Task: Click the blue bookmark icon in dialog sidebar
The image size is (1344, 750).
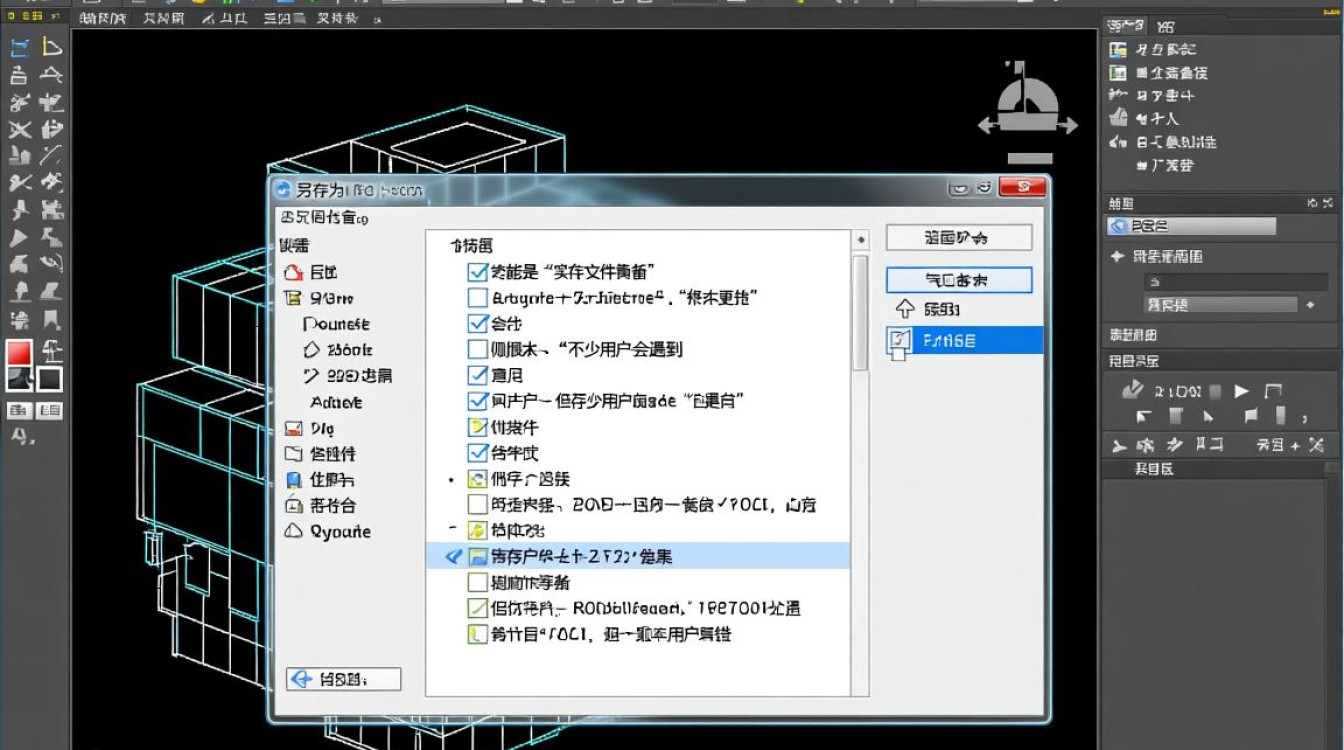Action: [293, 480]
